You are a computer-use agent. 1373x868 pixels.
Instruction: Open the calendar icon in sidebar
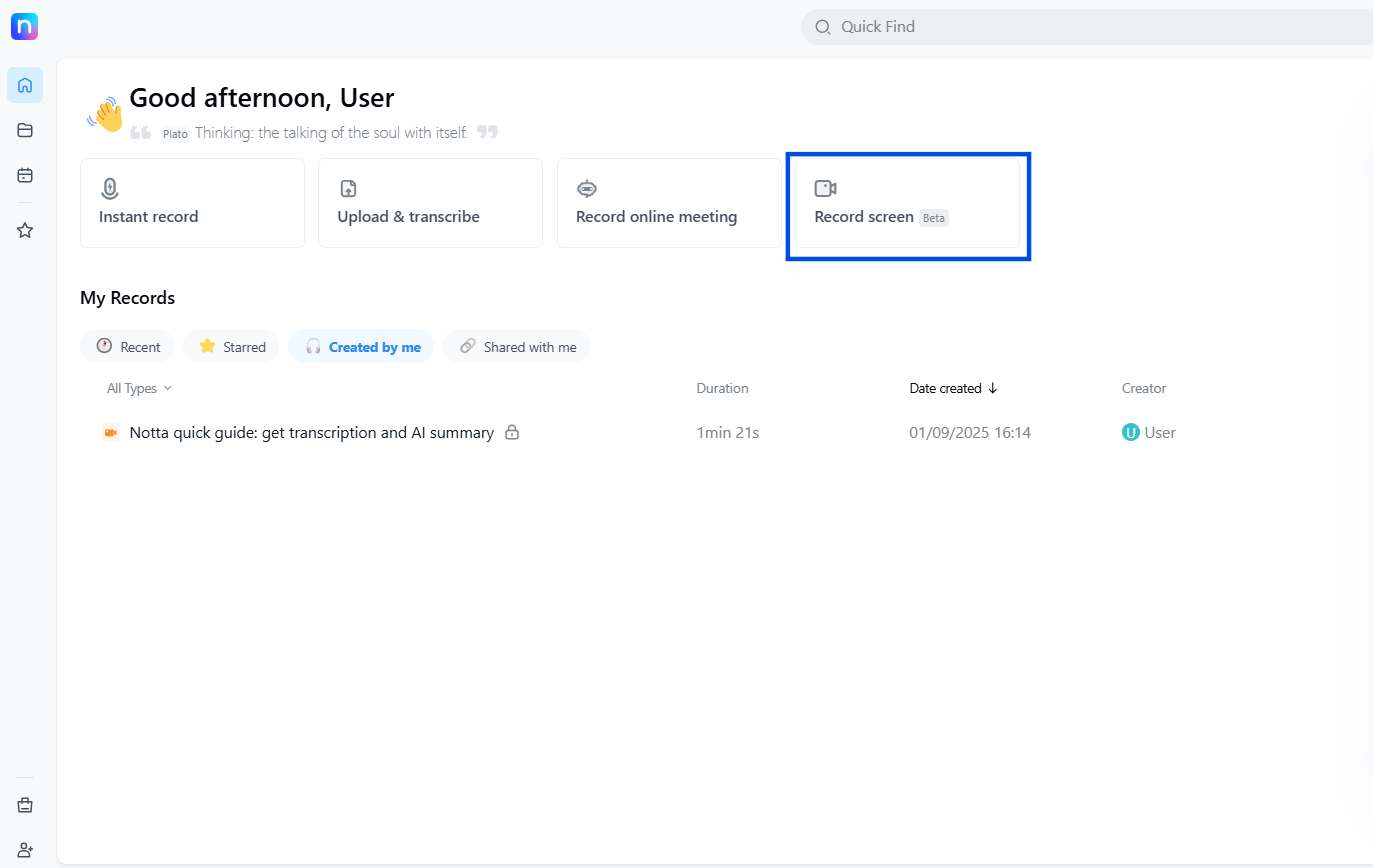(x=25, y=175)
